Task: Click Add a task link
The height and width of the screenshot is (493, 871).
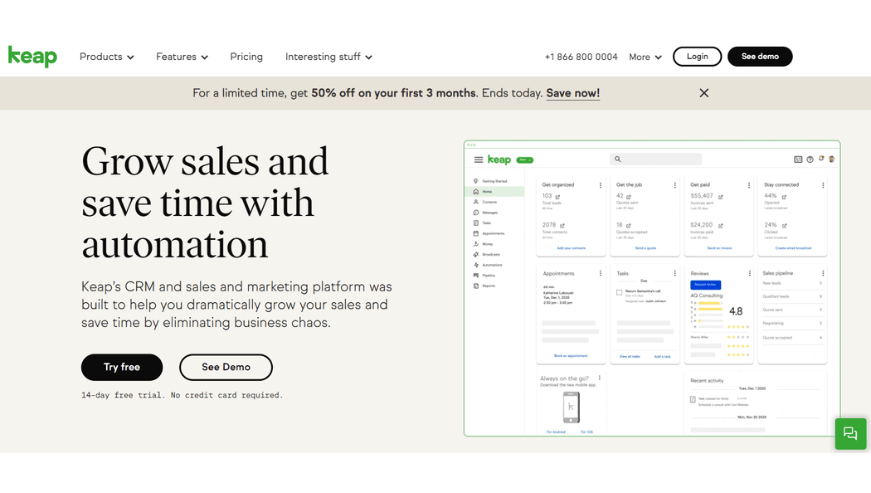Action: pos(662,356)
